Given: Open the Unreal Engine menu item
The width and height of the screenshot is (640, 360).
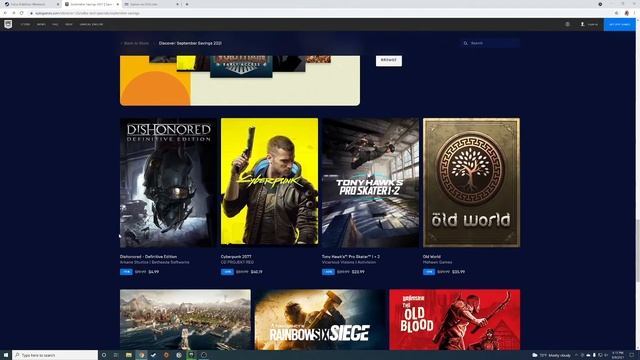Looking at the screenshot, I should (x=91, y=24).
